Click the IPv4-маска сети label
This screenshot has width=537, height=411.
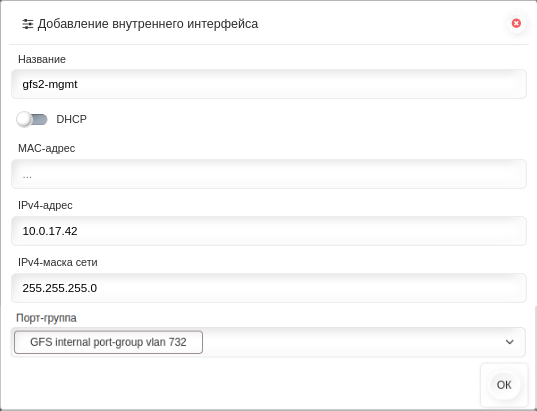coord(58,262)
